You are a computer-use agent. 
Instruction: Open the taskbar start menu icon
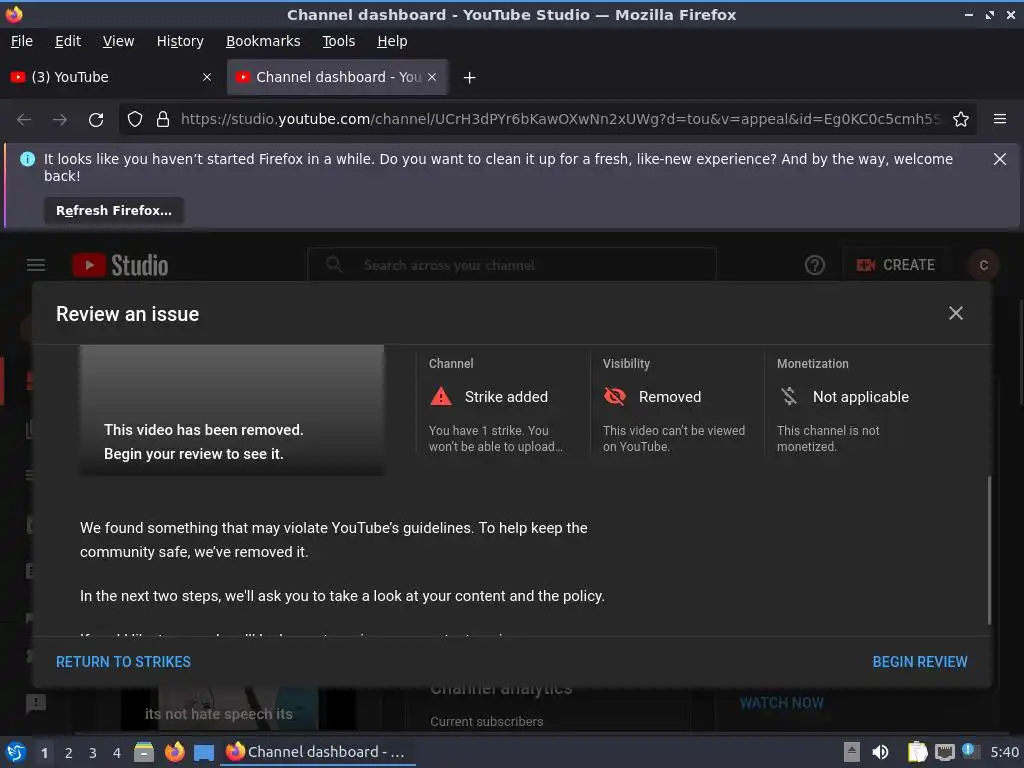pos(16,752)
